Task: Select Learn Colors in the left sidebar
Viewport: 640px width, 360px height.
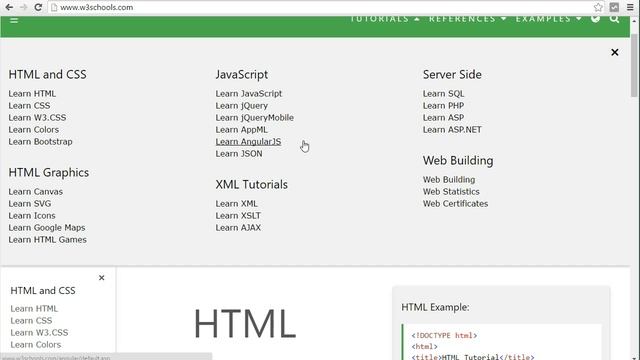Action: (x=36, y=345)
